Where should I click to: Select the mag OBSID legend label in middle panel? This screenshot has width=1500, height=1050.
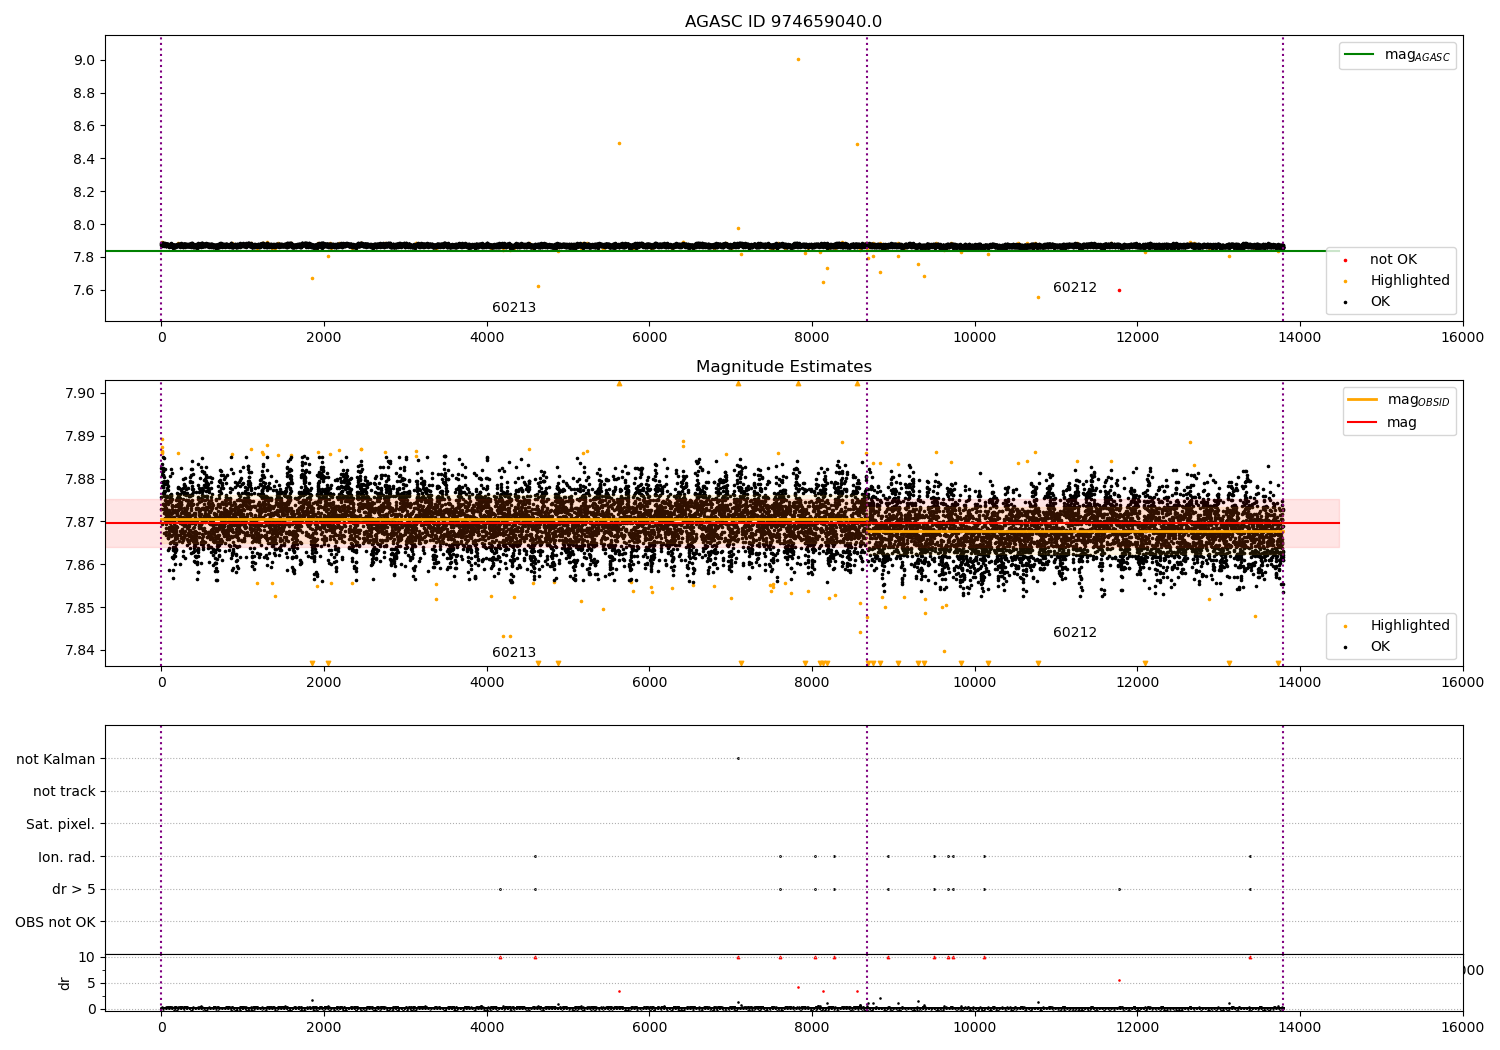click(1418, 401)
